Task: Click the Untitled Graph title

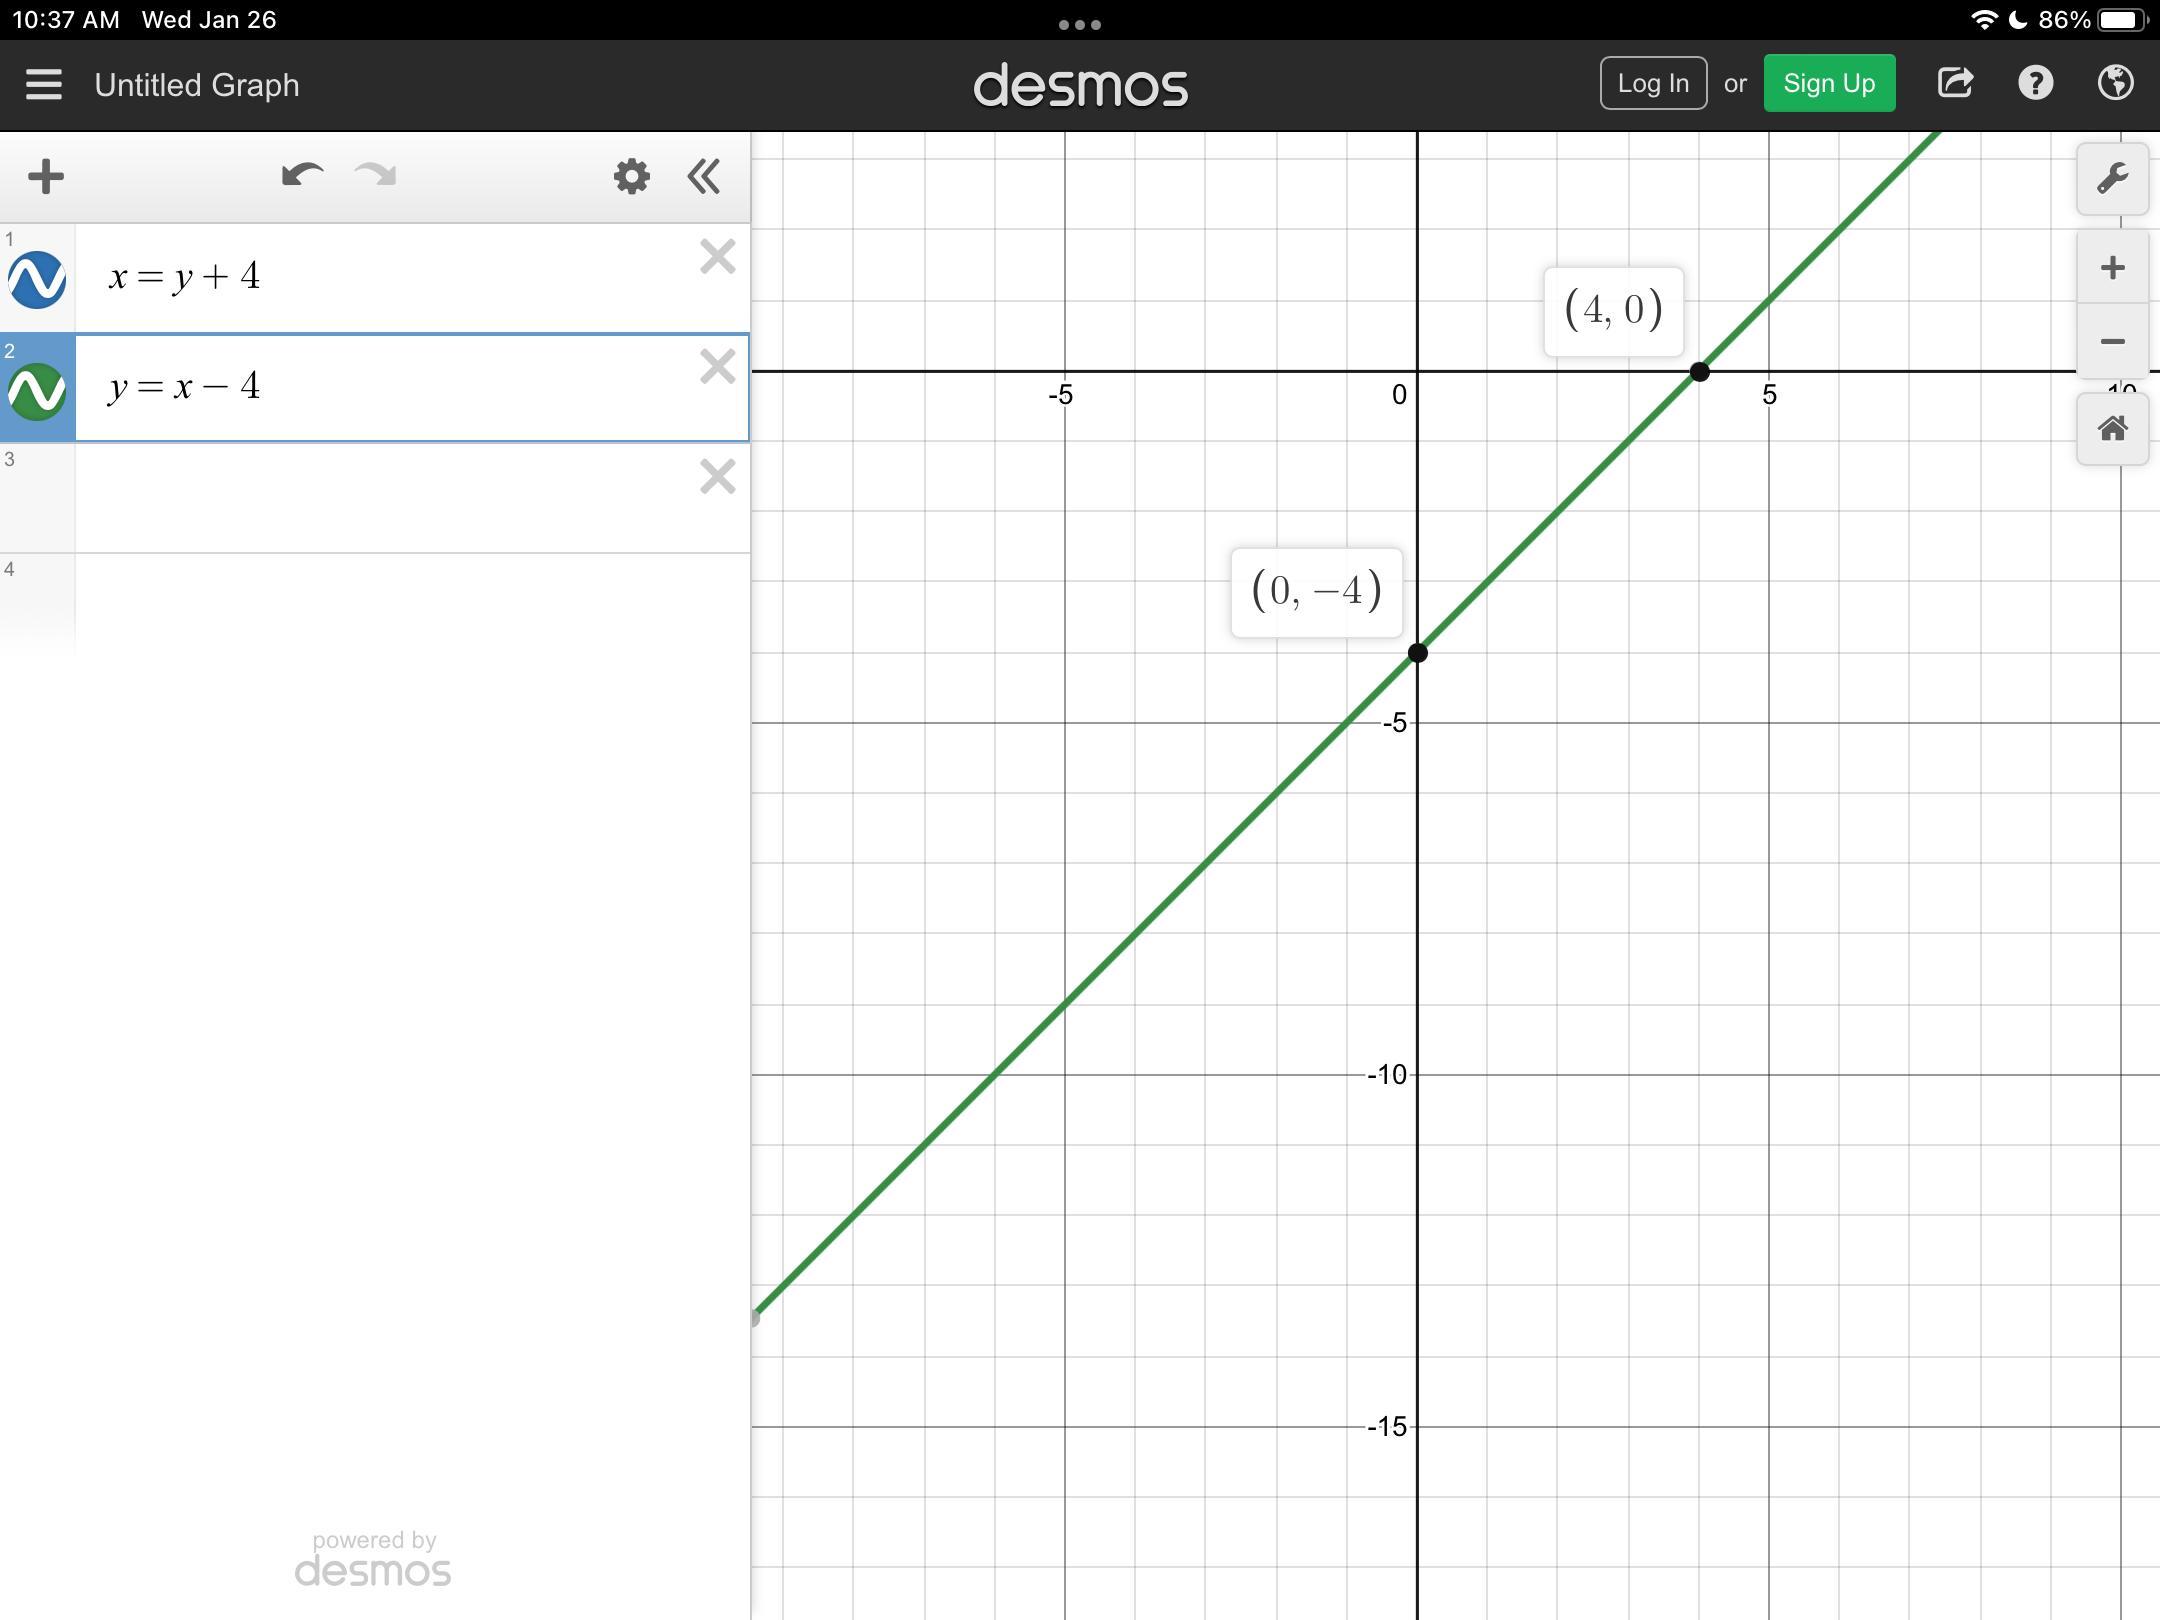Action: click(x=197, y=85)
